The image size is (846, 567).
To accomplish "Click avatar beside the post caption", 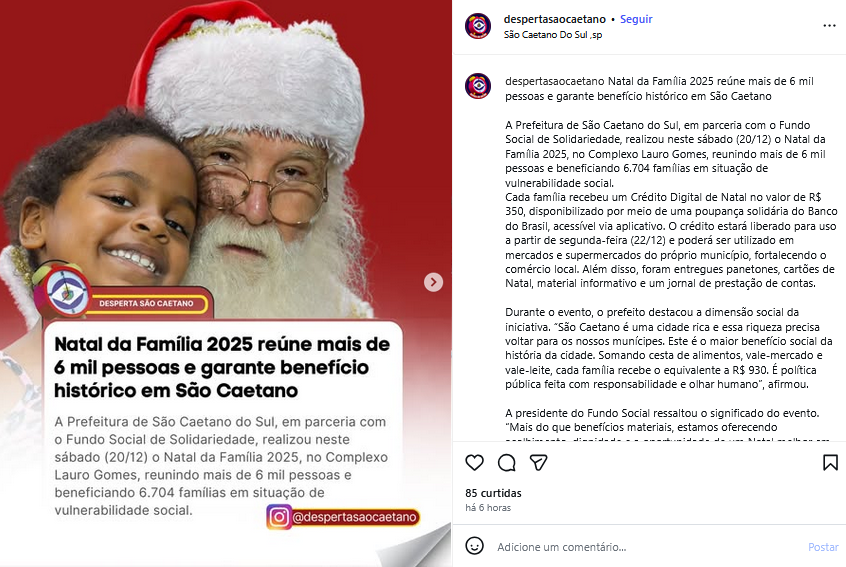I will [x=478, y=86].
